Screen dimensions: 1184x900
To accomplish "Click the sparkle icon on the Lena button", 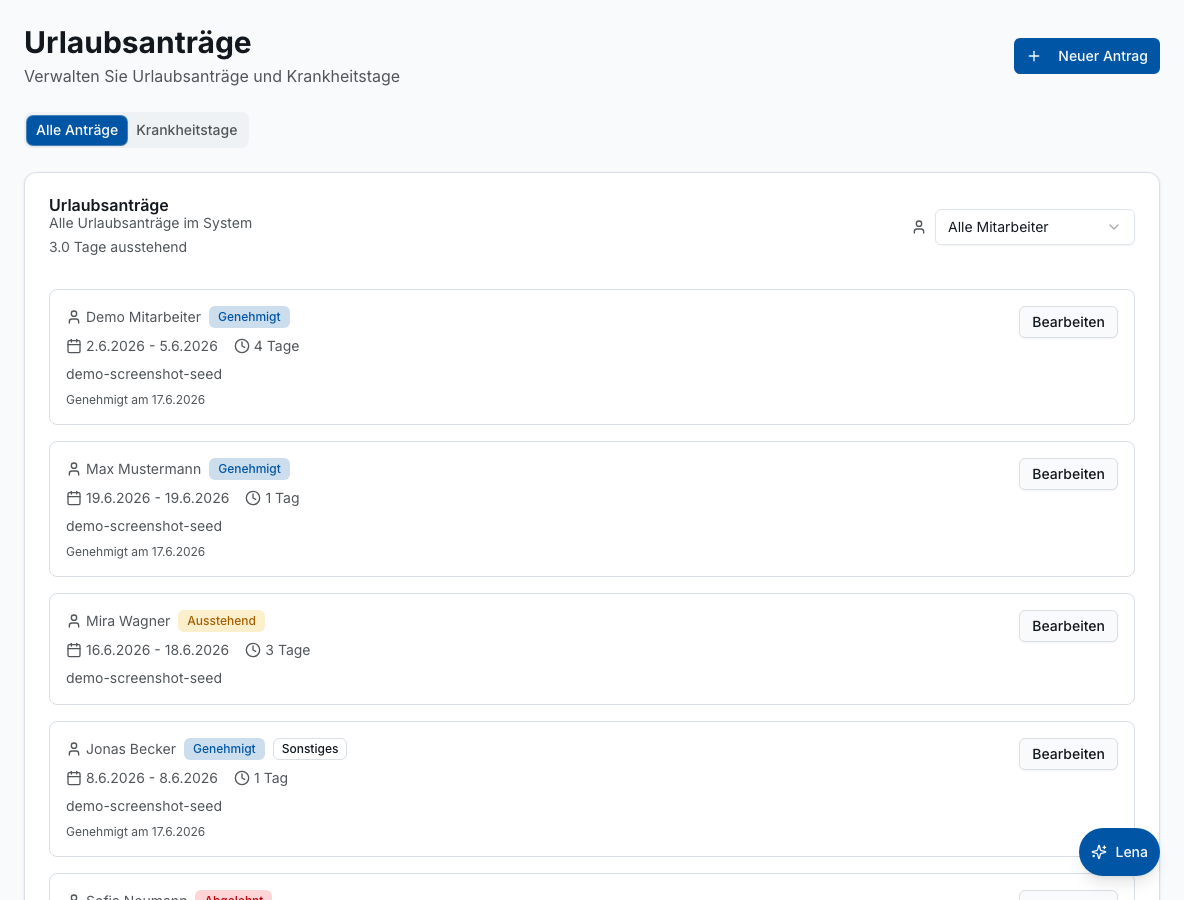I will 1099,852.
